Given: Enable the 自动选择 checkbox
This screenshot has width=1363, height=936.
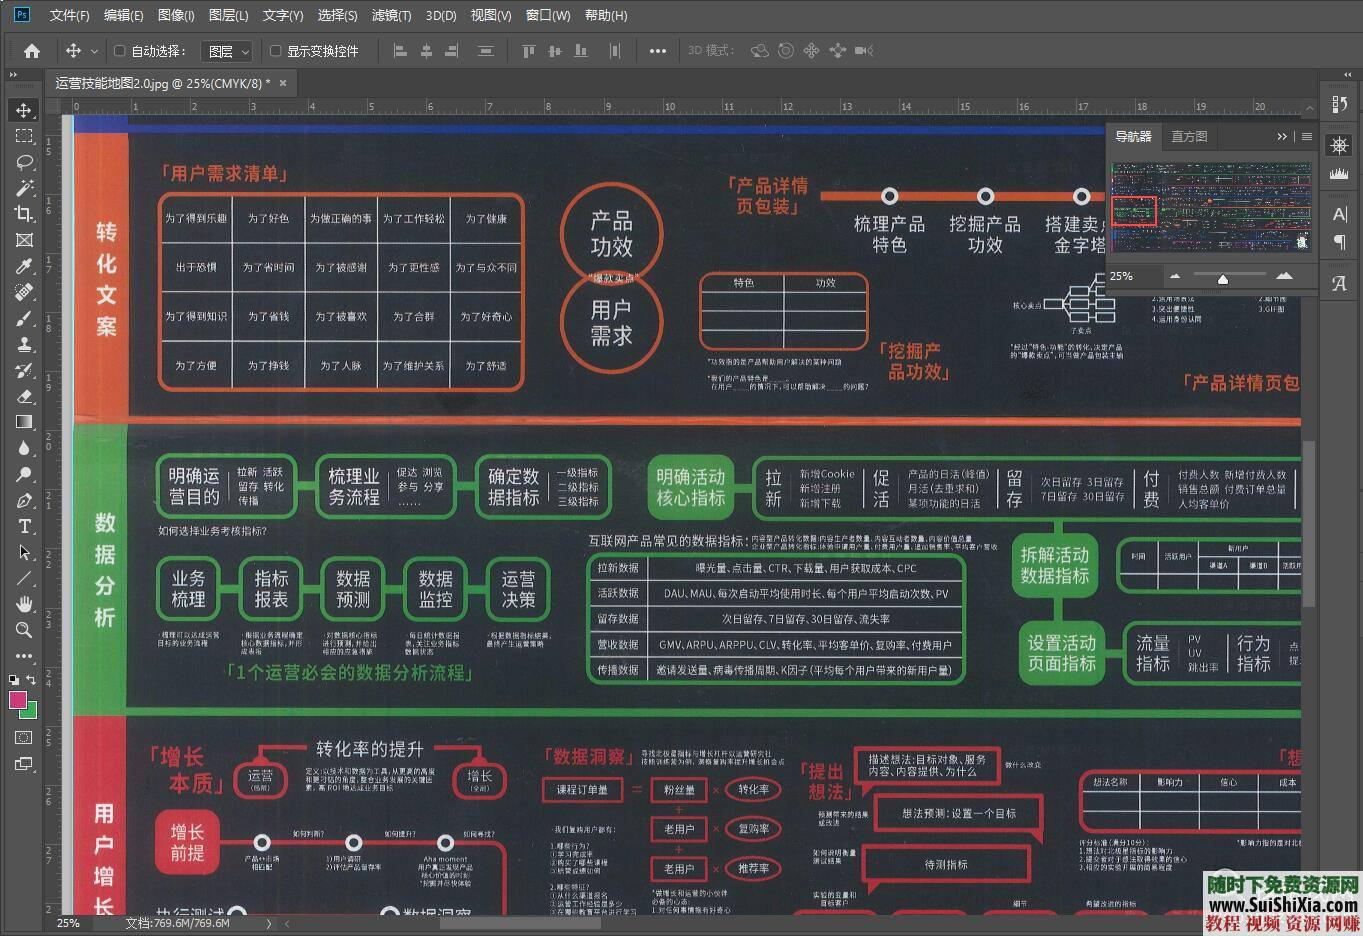Looking at the screenshot, I should [x=120, y=51].
